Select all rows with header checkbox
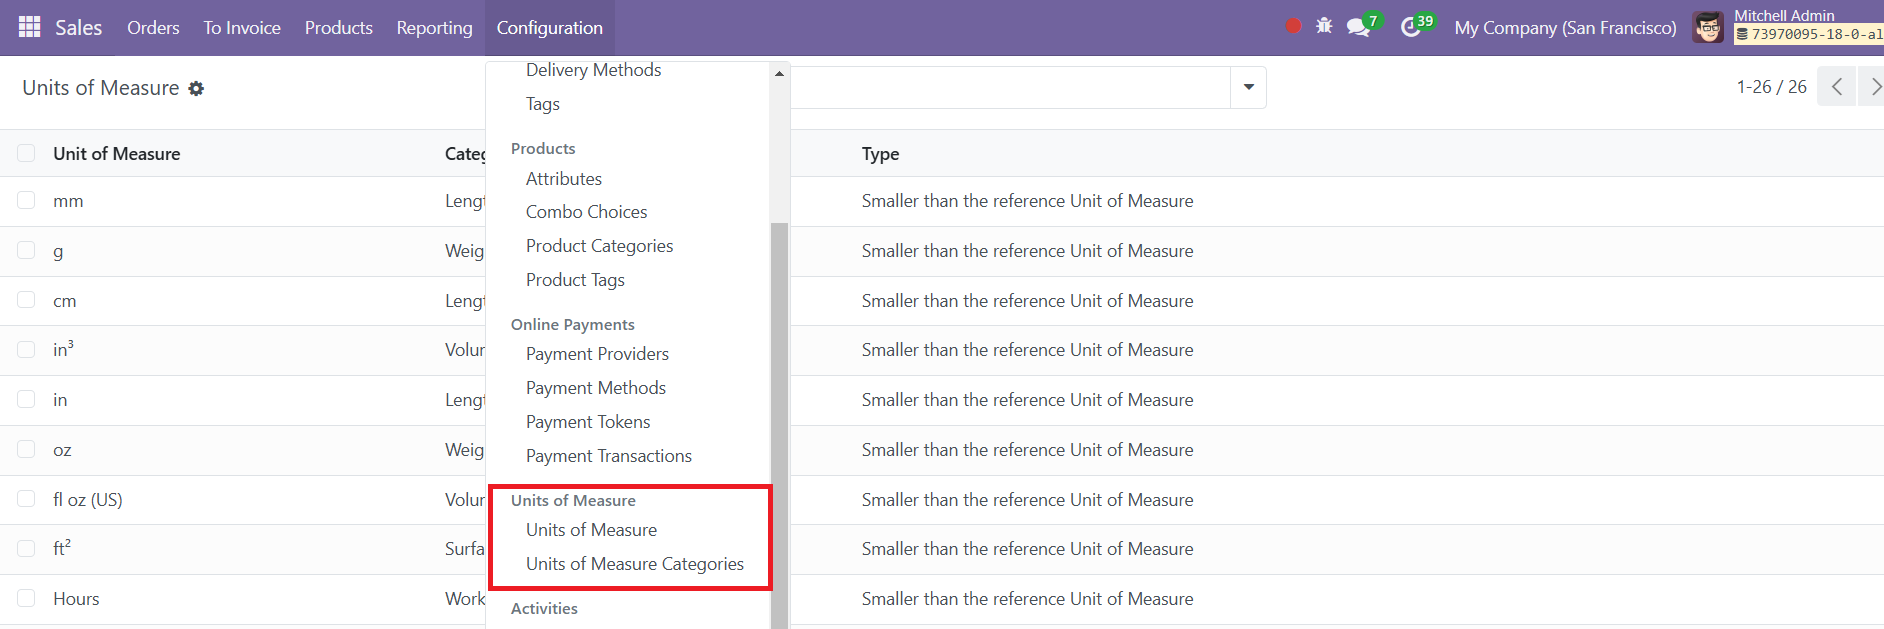Image resolution: width=1884 pixels, height=629 pixels. pos(26,153)
